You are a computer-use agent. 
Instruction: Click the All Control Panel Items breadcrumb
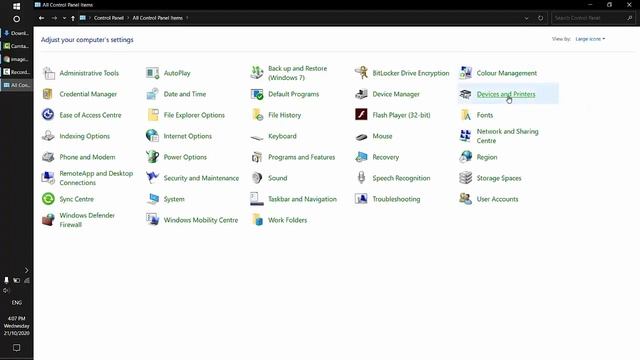pos(158,18)
